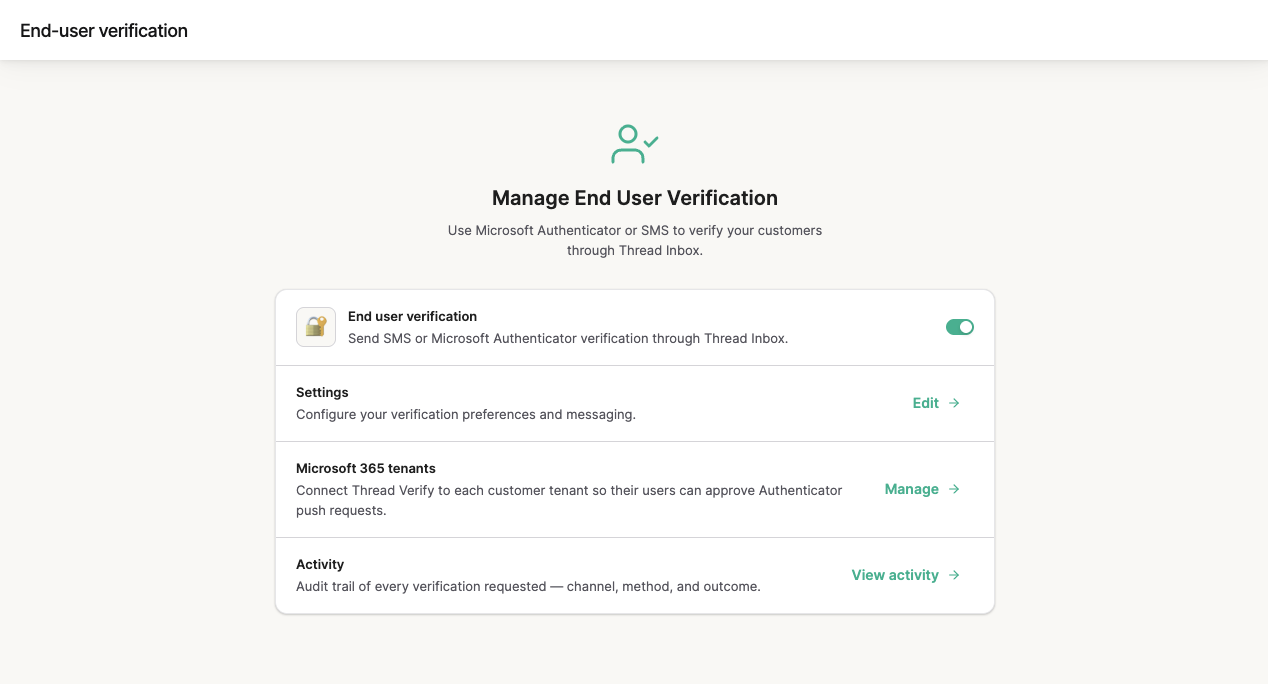Click the 'Use Microsoft Authenticator or SMS' subtitle
The width and height of the screenshot is (1268, 684).
pyautogui.click(x=635, y=240)
